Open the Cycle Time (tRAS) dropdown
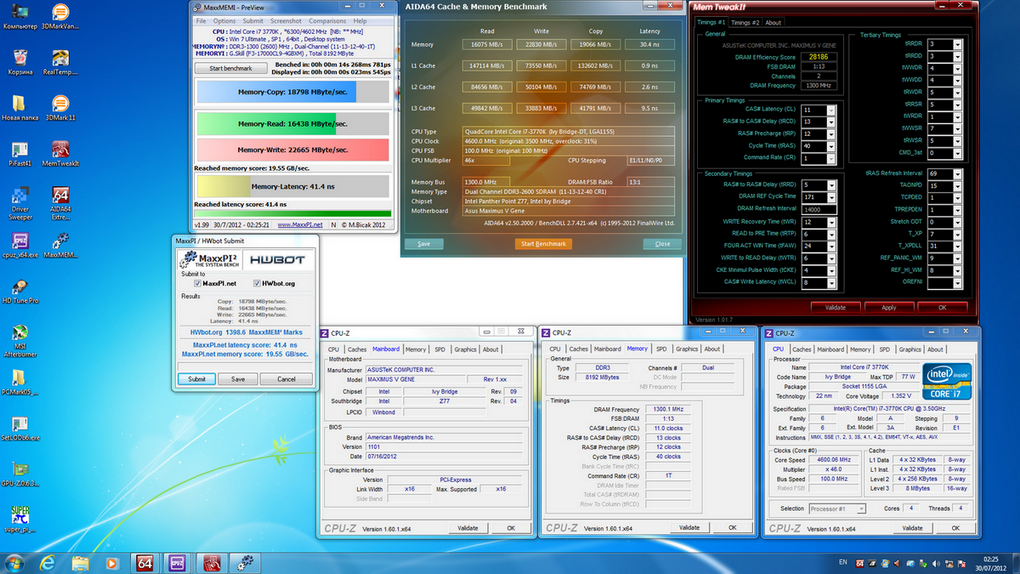The height and width of the screenshot is (574, 1020). coord(831,146)
